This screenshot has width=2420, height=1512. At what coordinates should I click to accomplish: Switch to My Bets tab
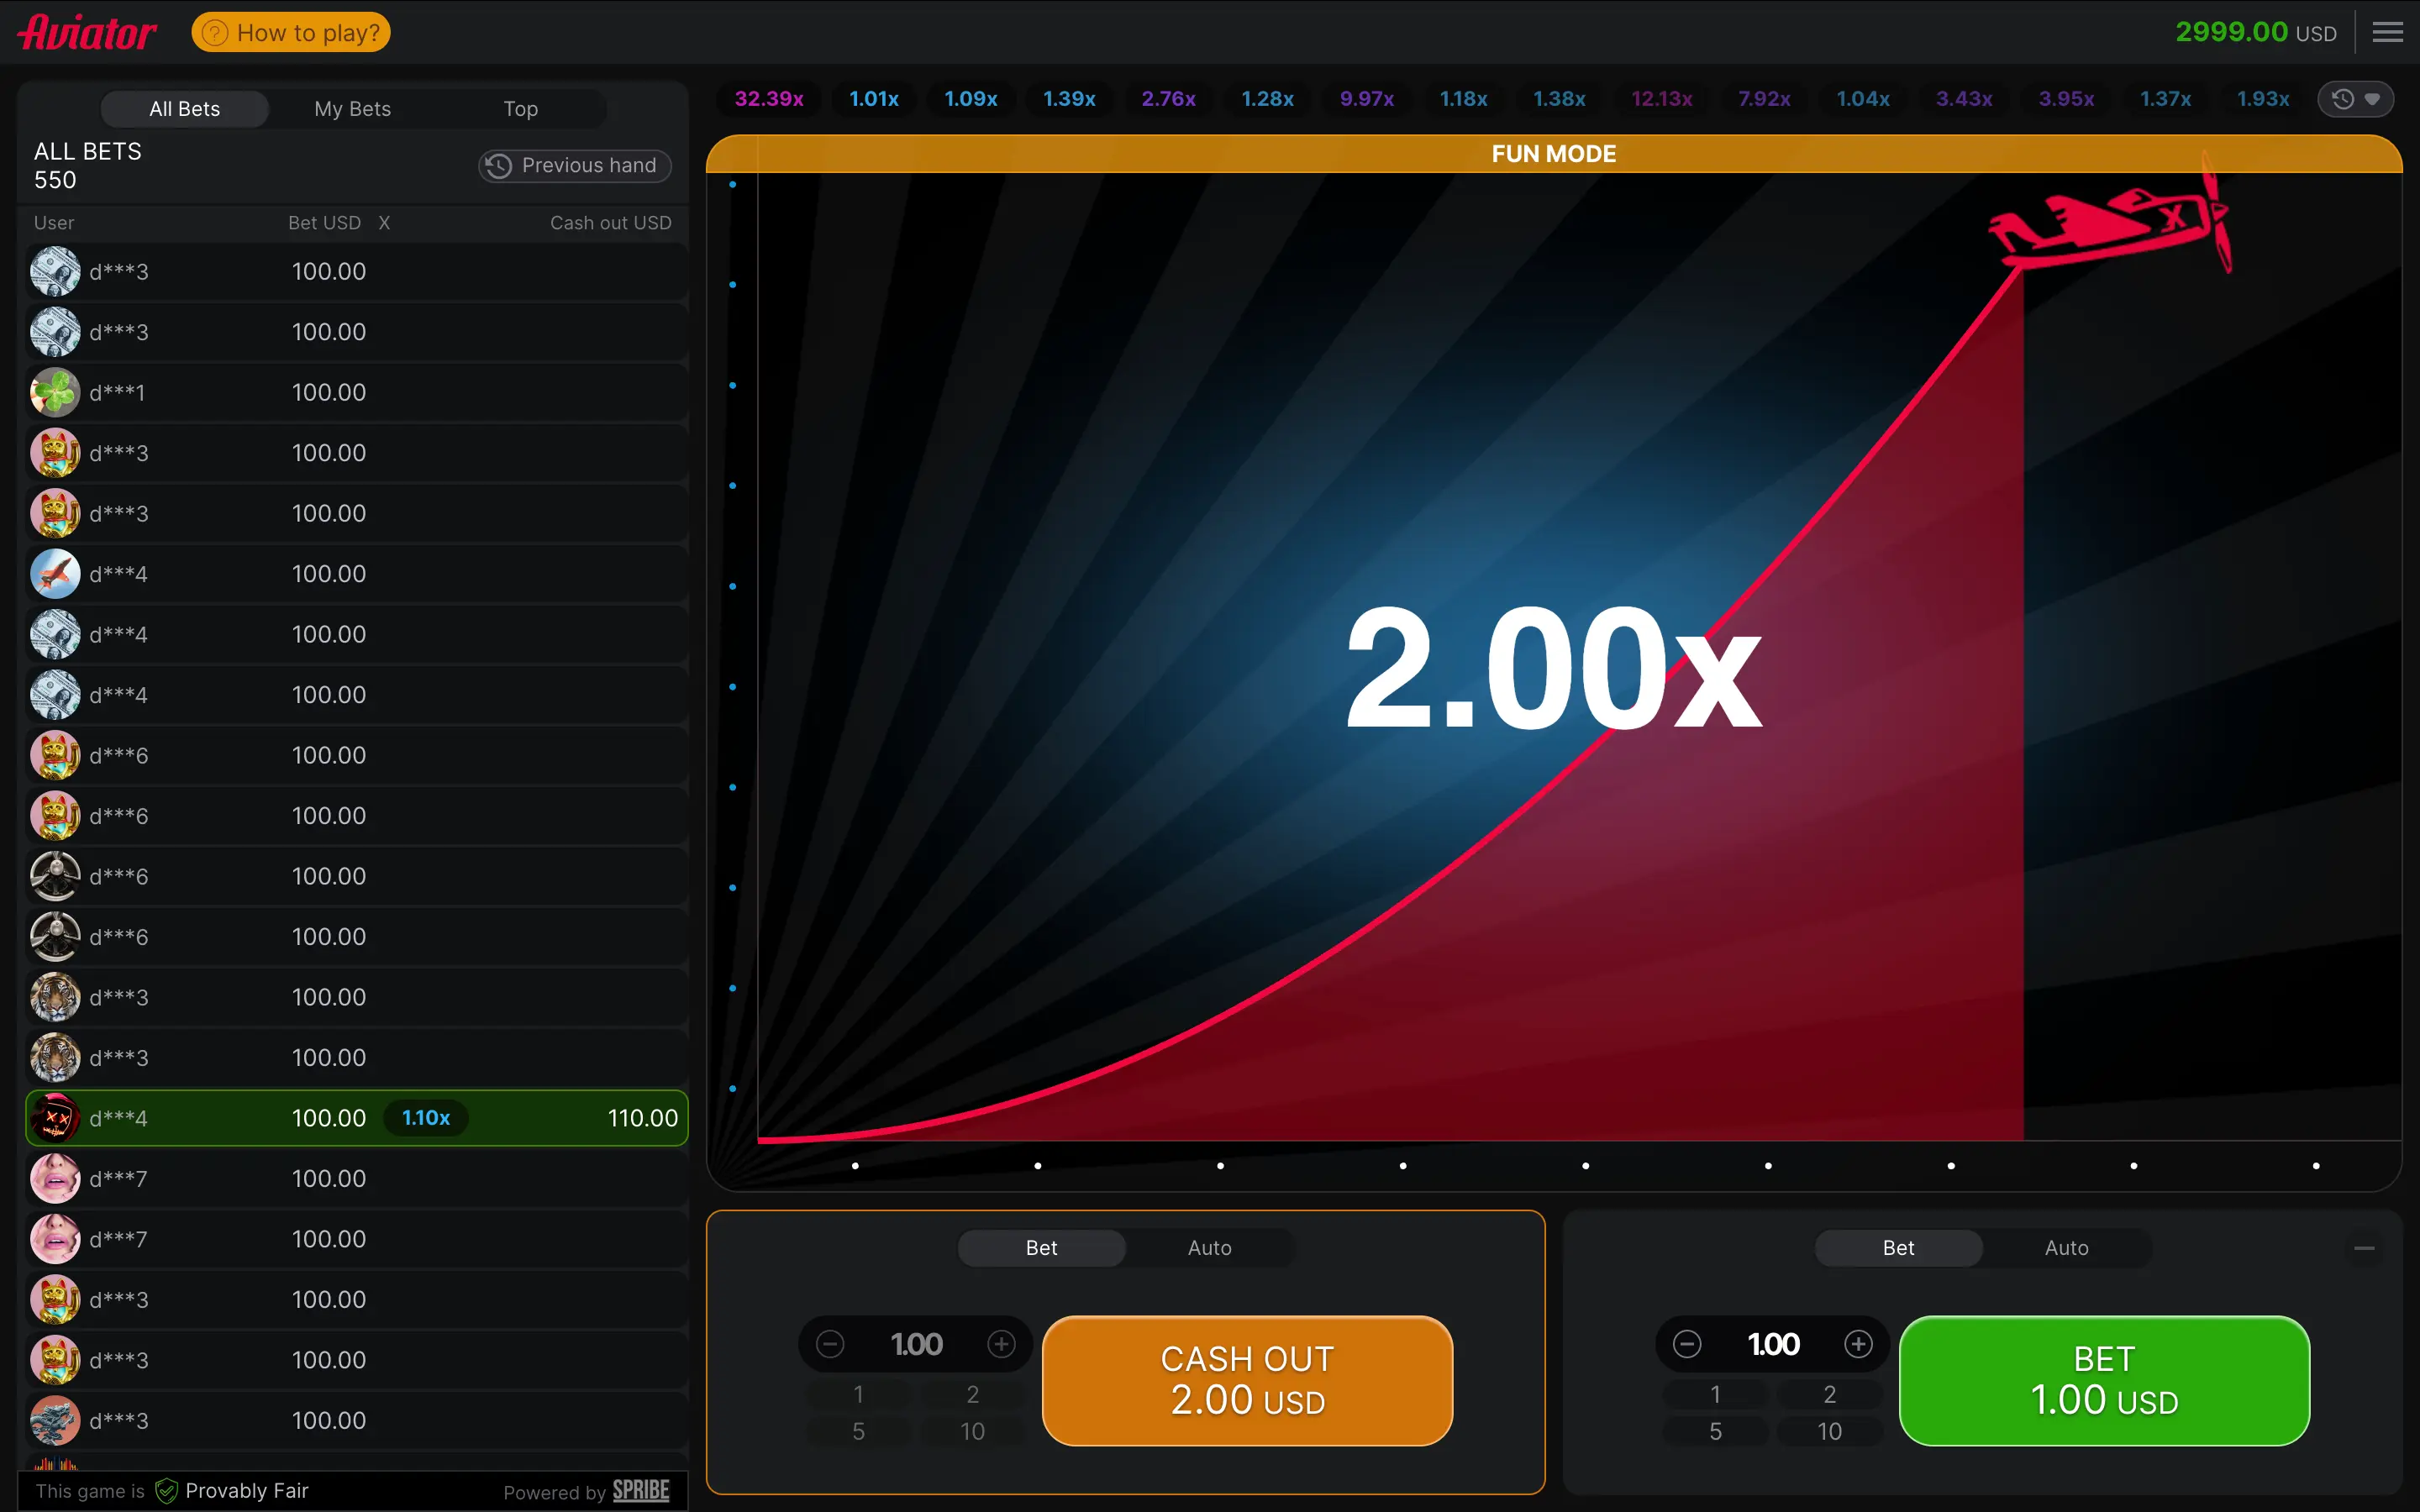(x=352, y=109)
